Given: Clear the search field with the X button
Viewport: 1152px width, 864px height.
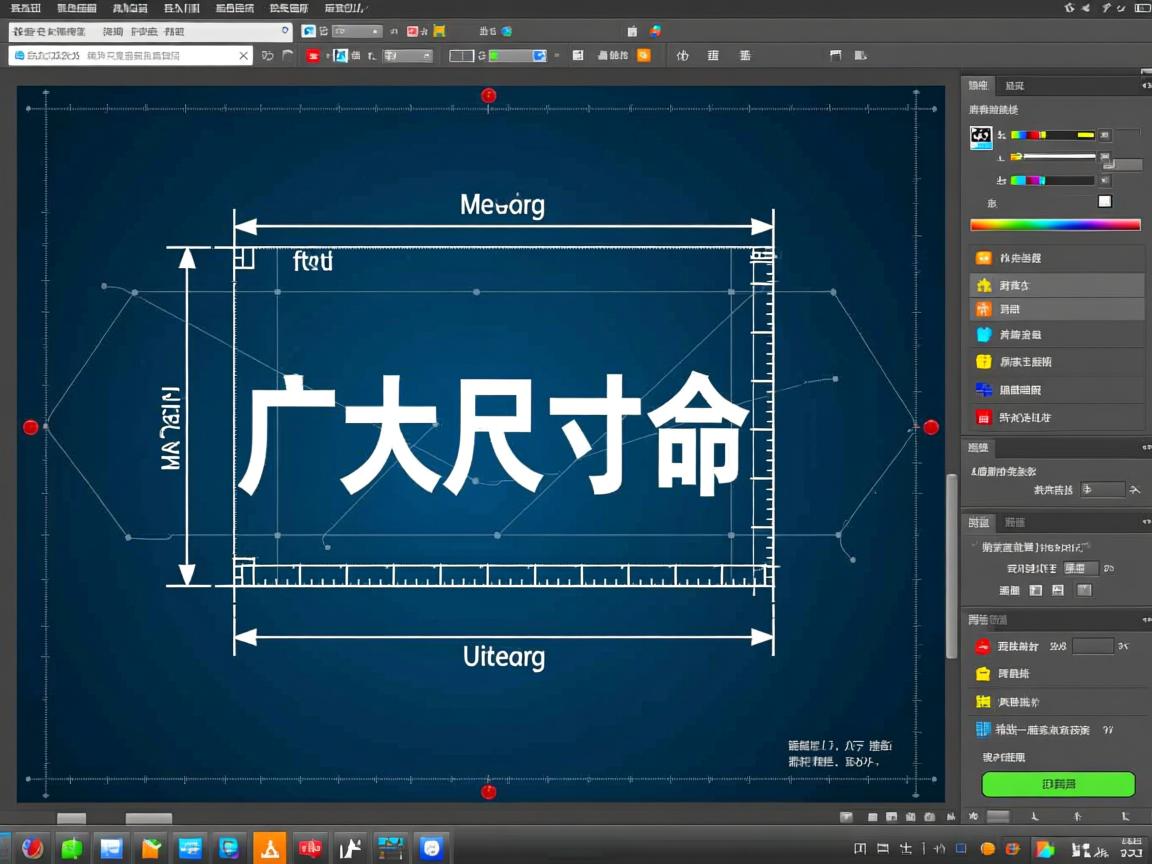Looking at the screenshot, I should click(x=244, y=56).
